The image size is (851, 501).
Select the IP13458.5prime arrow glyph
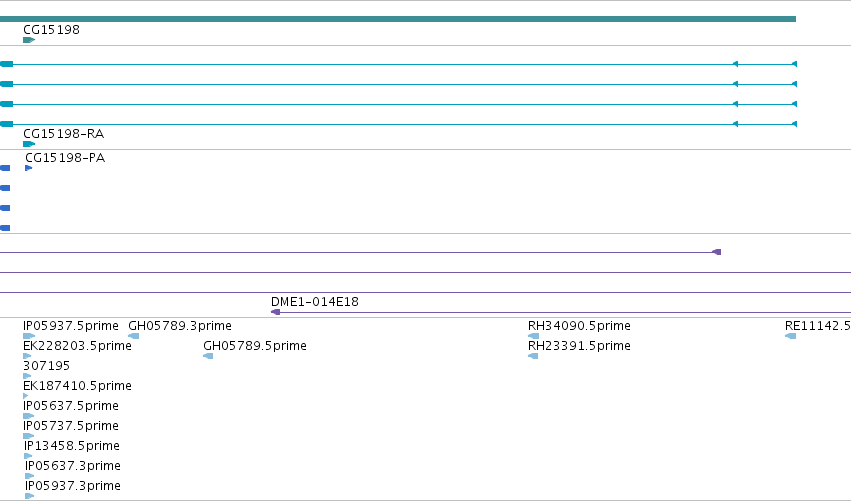click(x=28, y=456)
